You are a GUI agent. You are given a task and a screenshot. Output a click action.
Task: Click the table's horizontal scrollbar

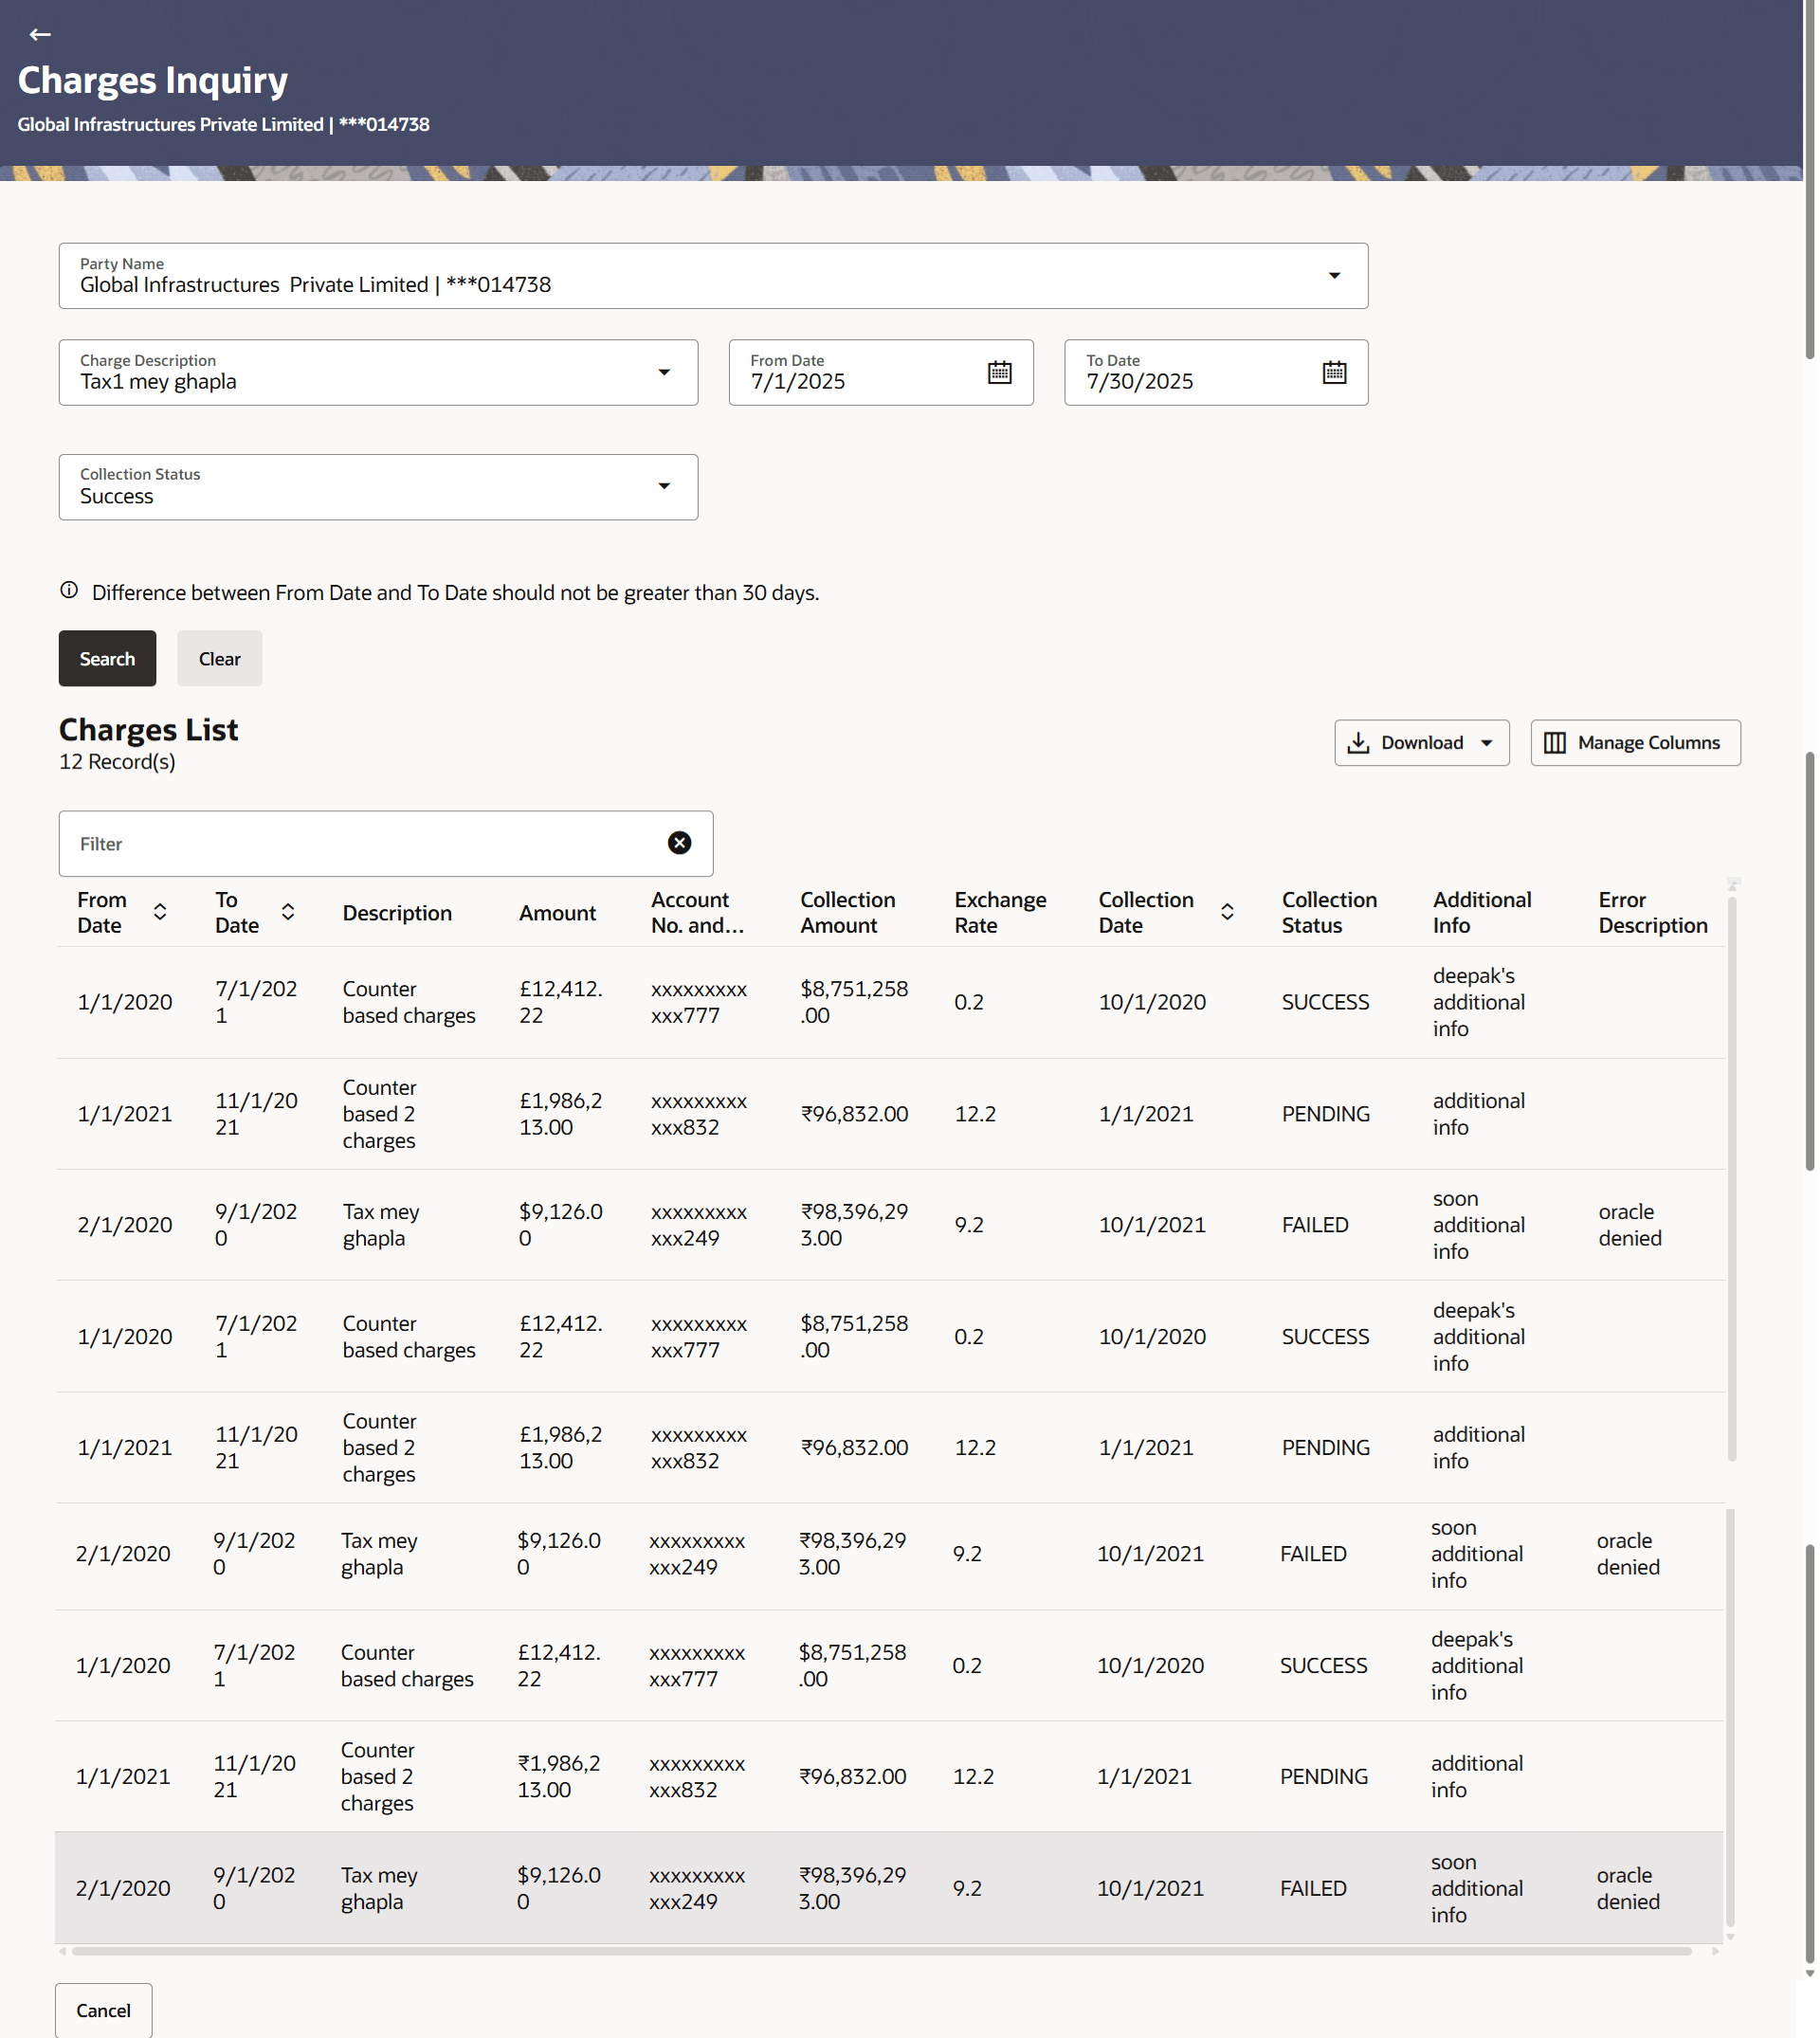coord(880,1951)
